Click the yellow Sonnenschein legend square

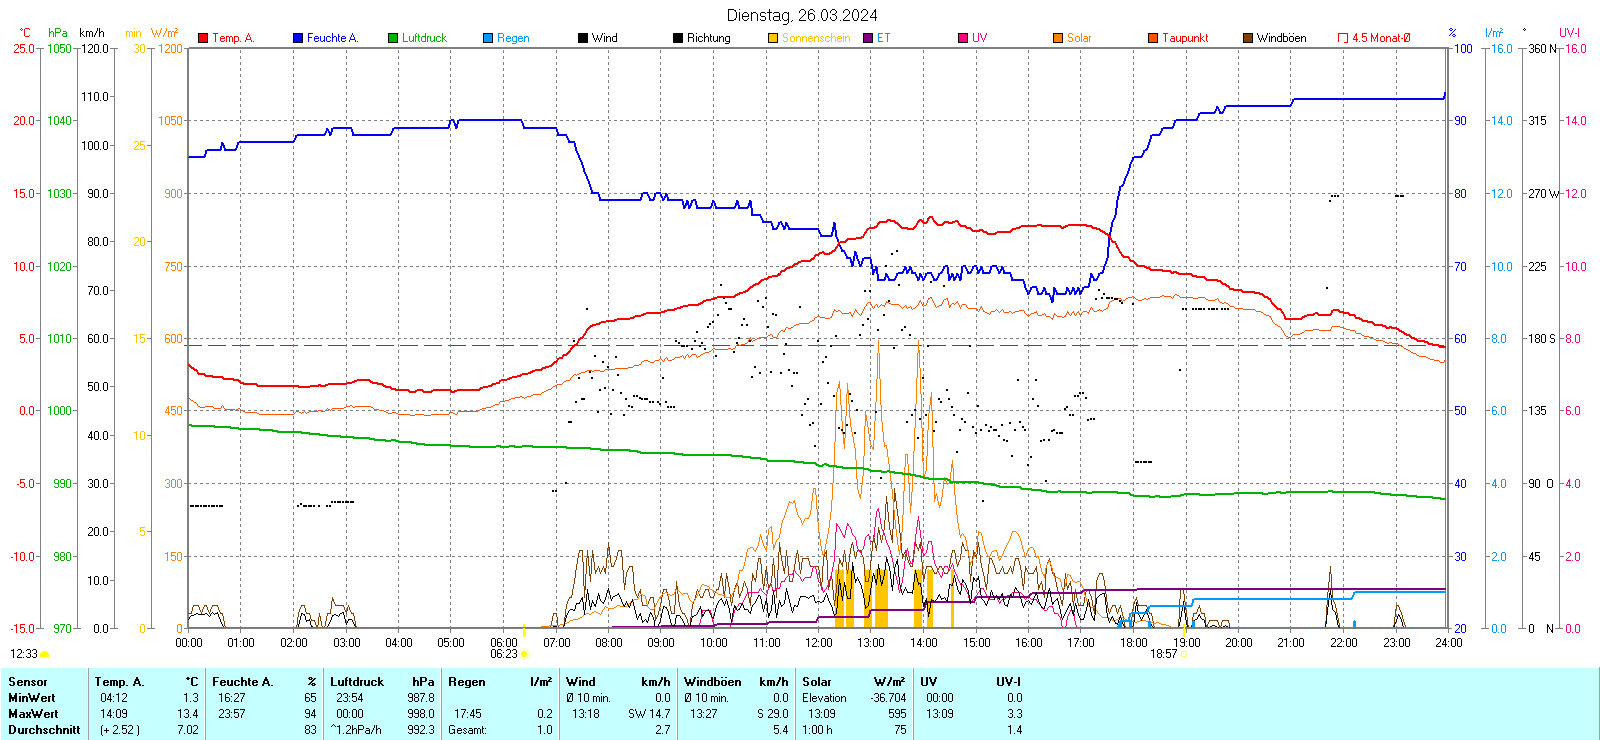tap(773, 38)
